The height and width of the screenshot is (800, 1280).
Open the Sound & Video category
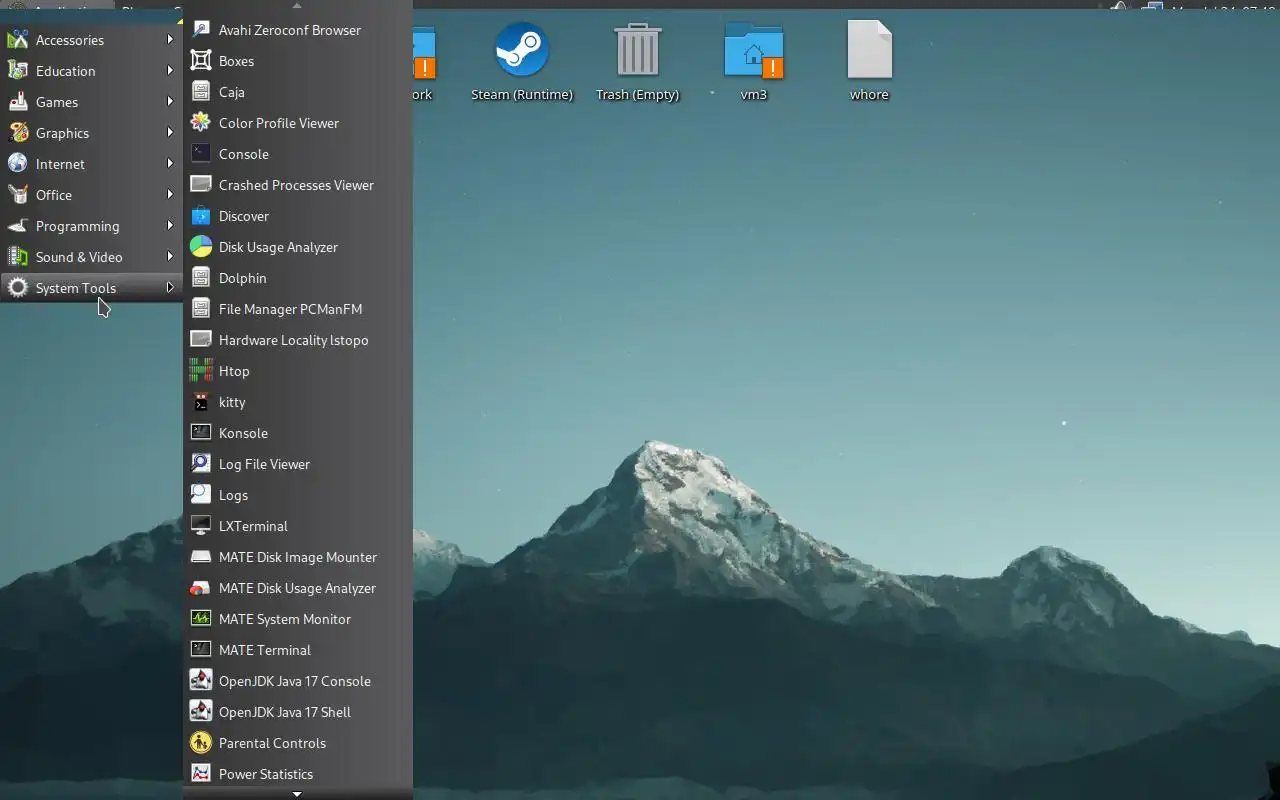click(91, 257)
